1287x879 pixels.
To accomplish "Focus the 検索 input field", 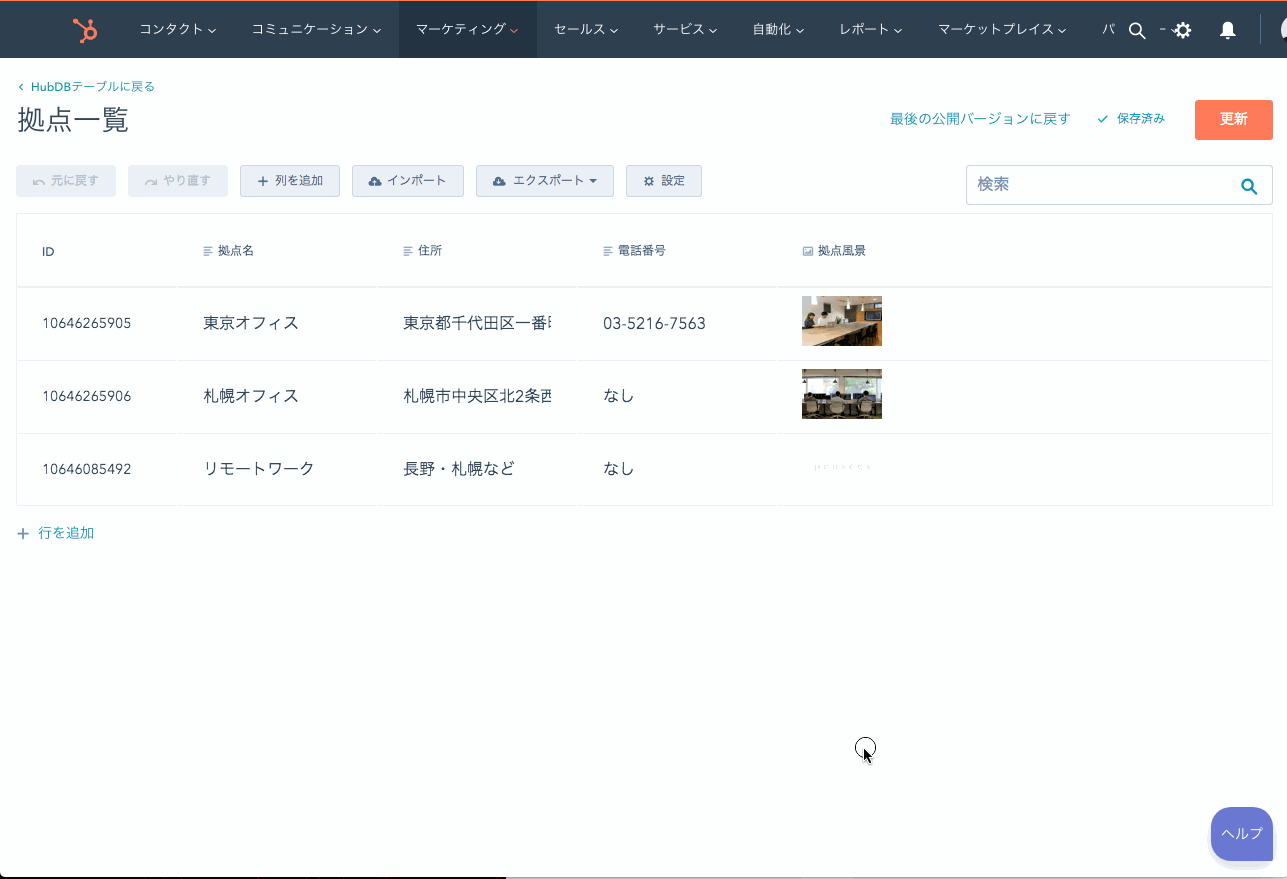I will coord(1098,185).
